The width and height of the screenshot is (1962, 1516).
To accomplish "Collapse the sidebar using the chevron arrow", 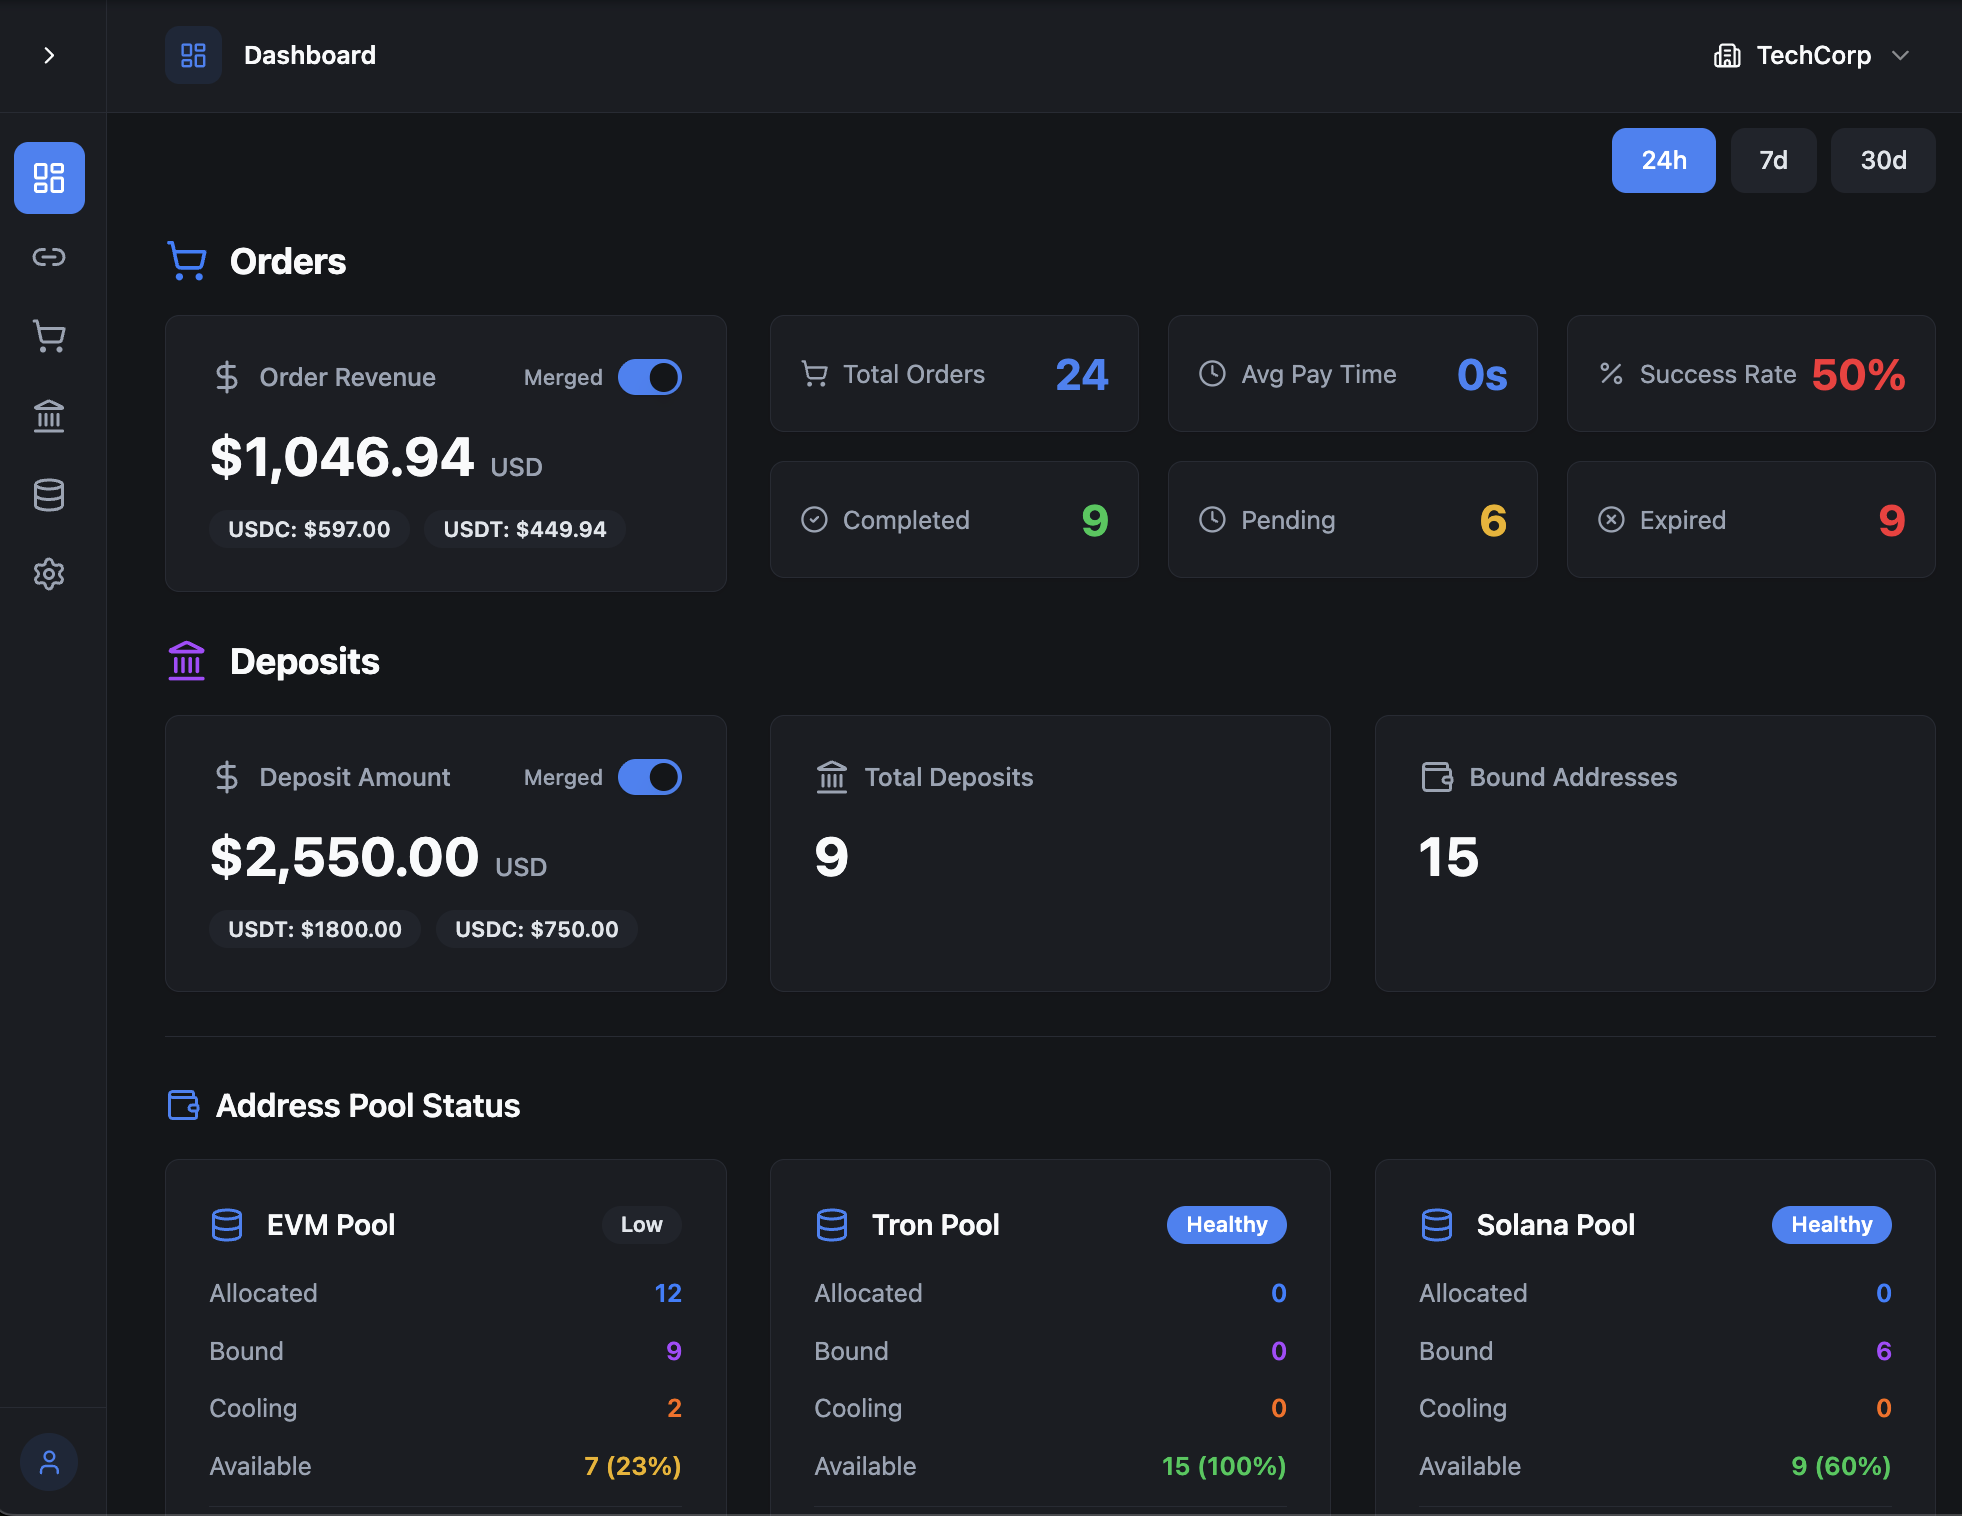I will click(50, 55).
